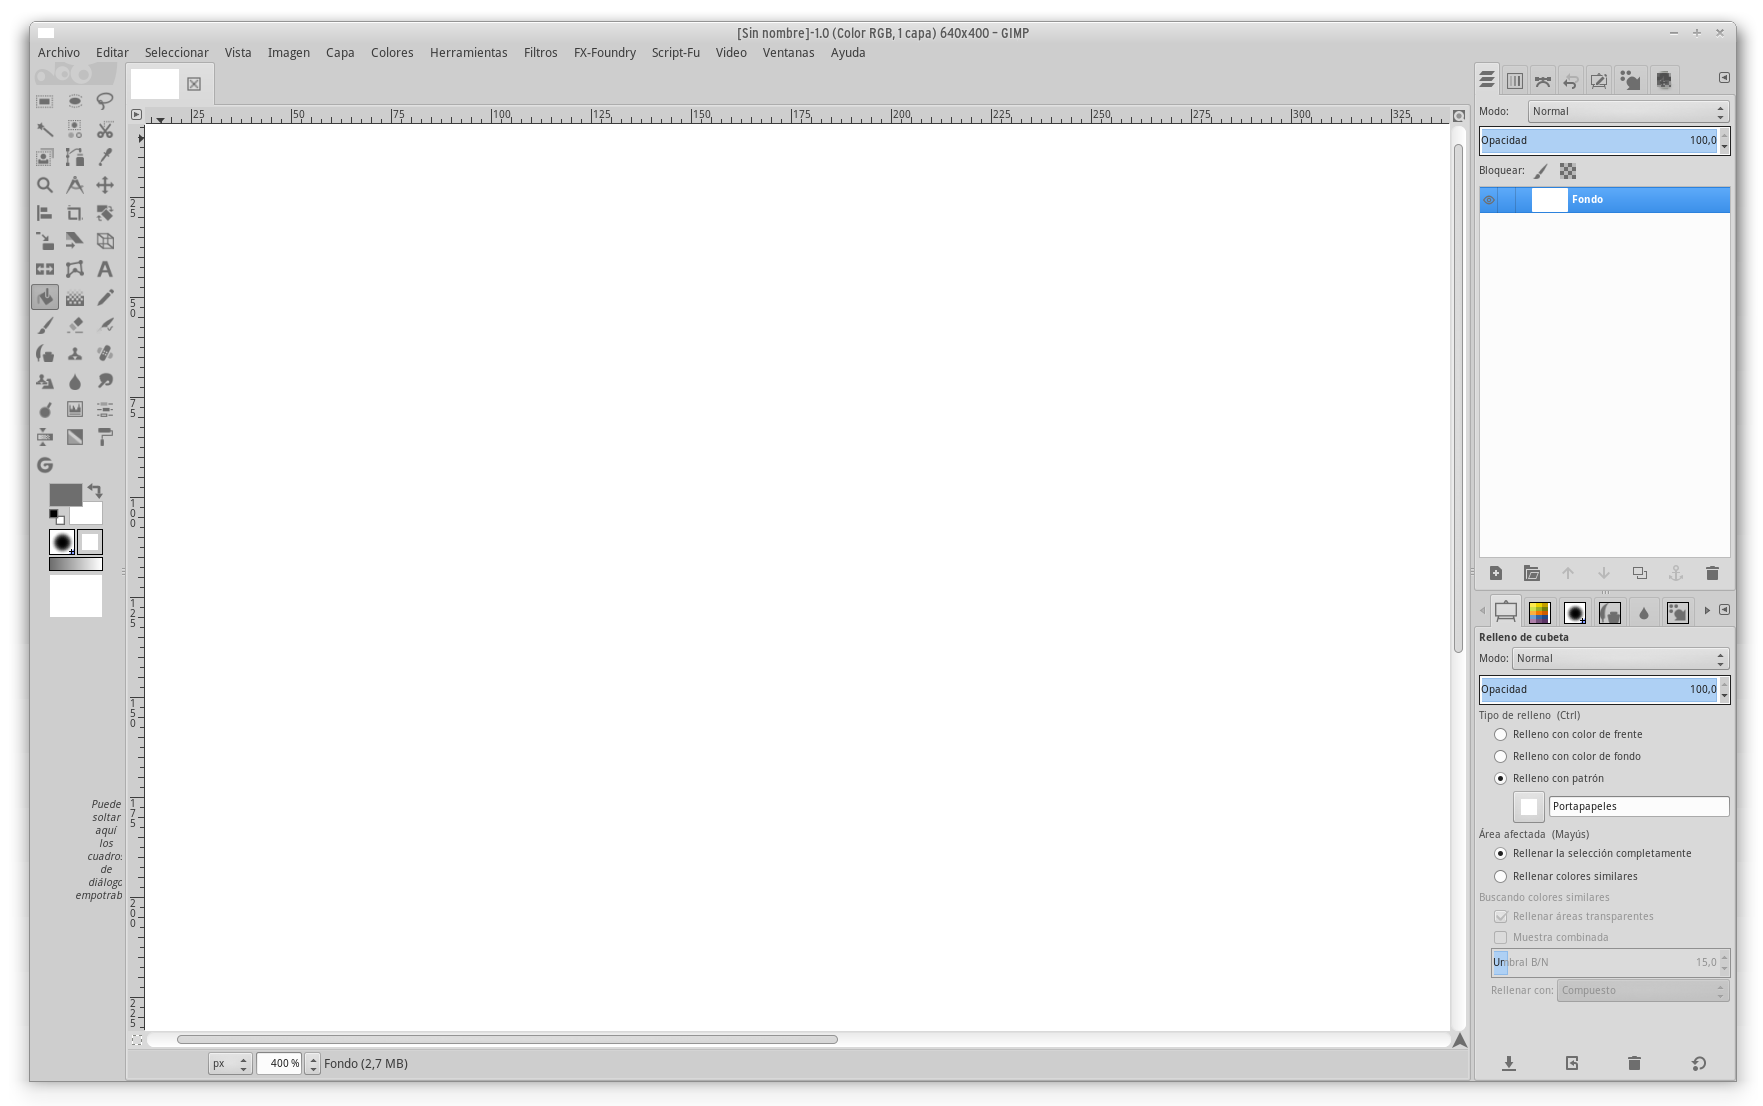Open the Colores menu
The height and width of the screenshot is (1106, 1763).
tap(392, 53)
